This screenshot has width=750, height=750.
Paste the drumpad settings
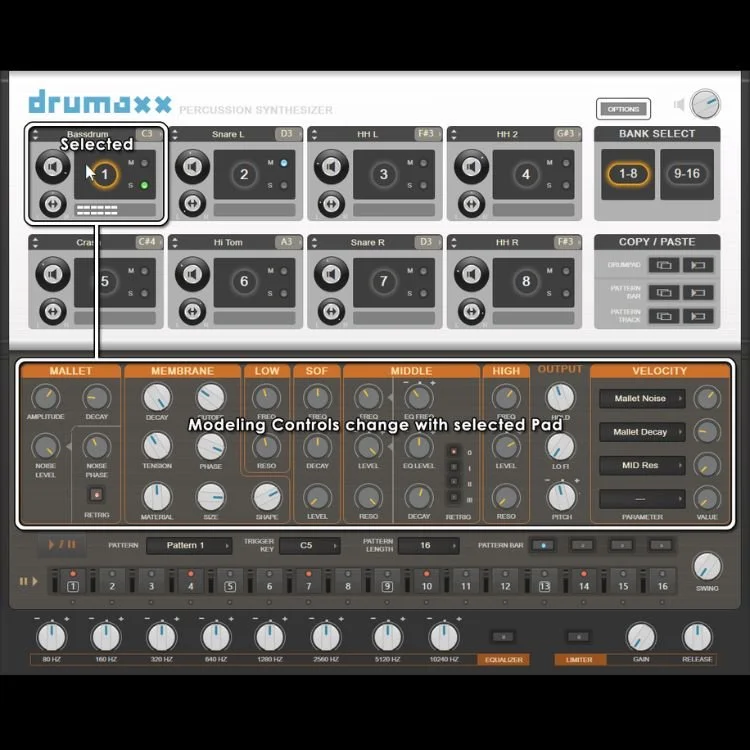click(x=698, y=265)
